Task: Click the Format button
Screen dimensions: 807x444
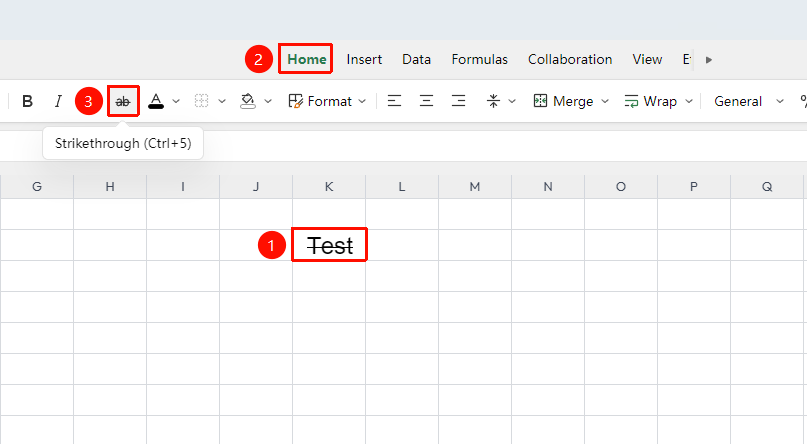Action: pos(320,101)
